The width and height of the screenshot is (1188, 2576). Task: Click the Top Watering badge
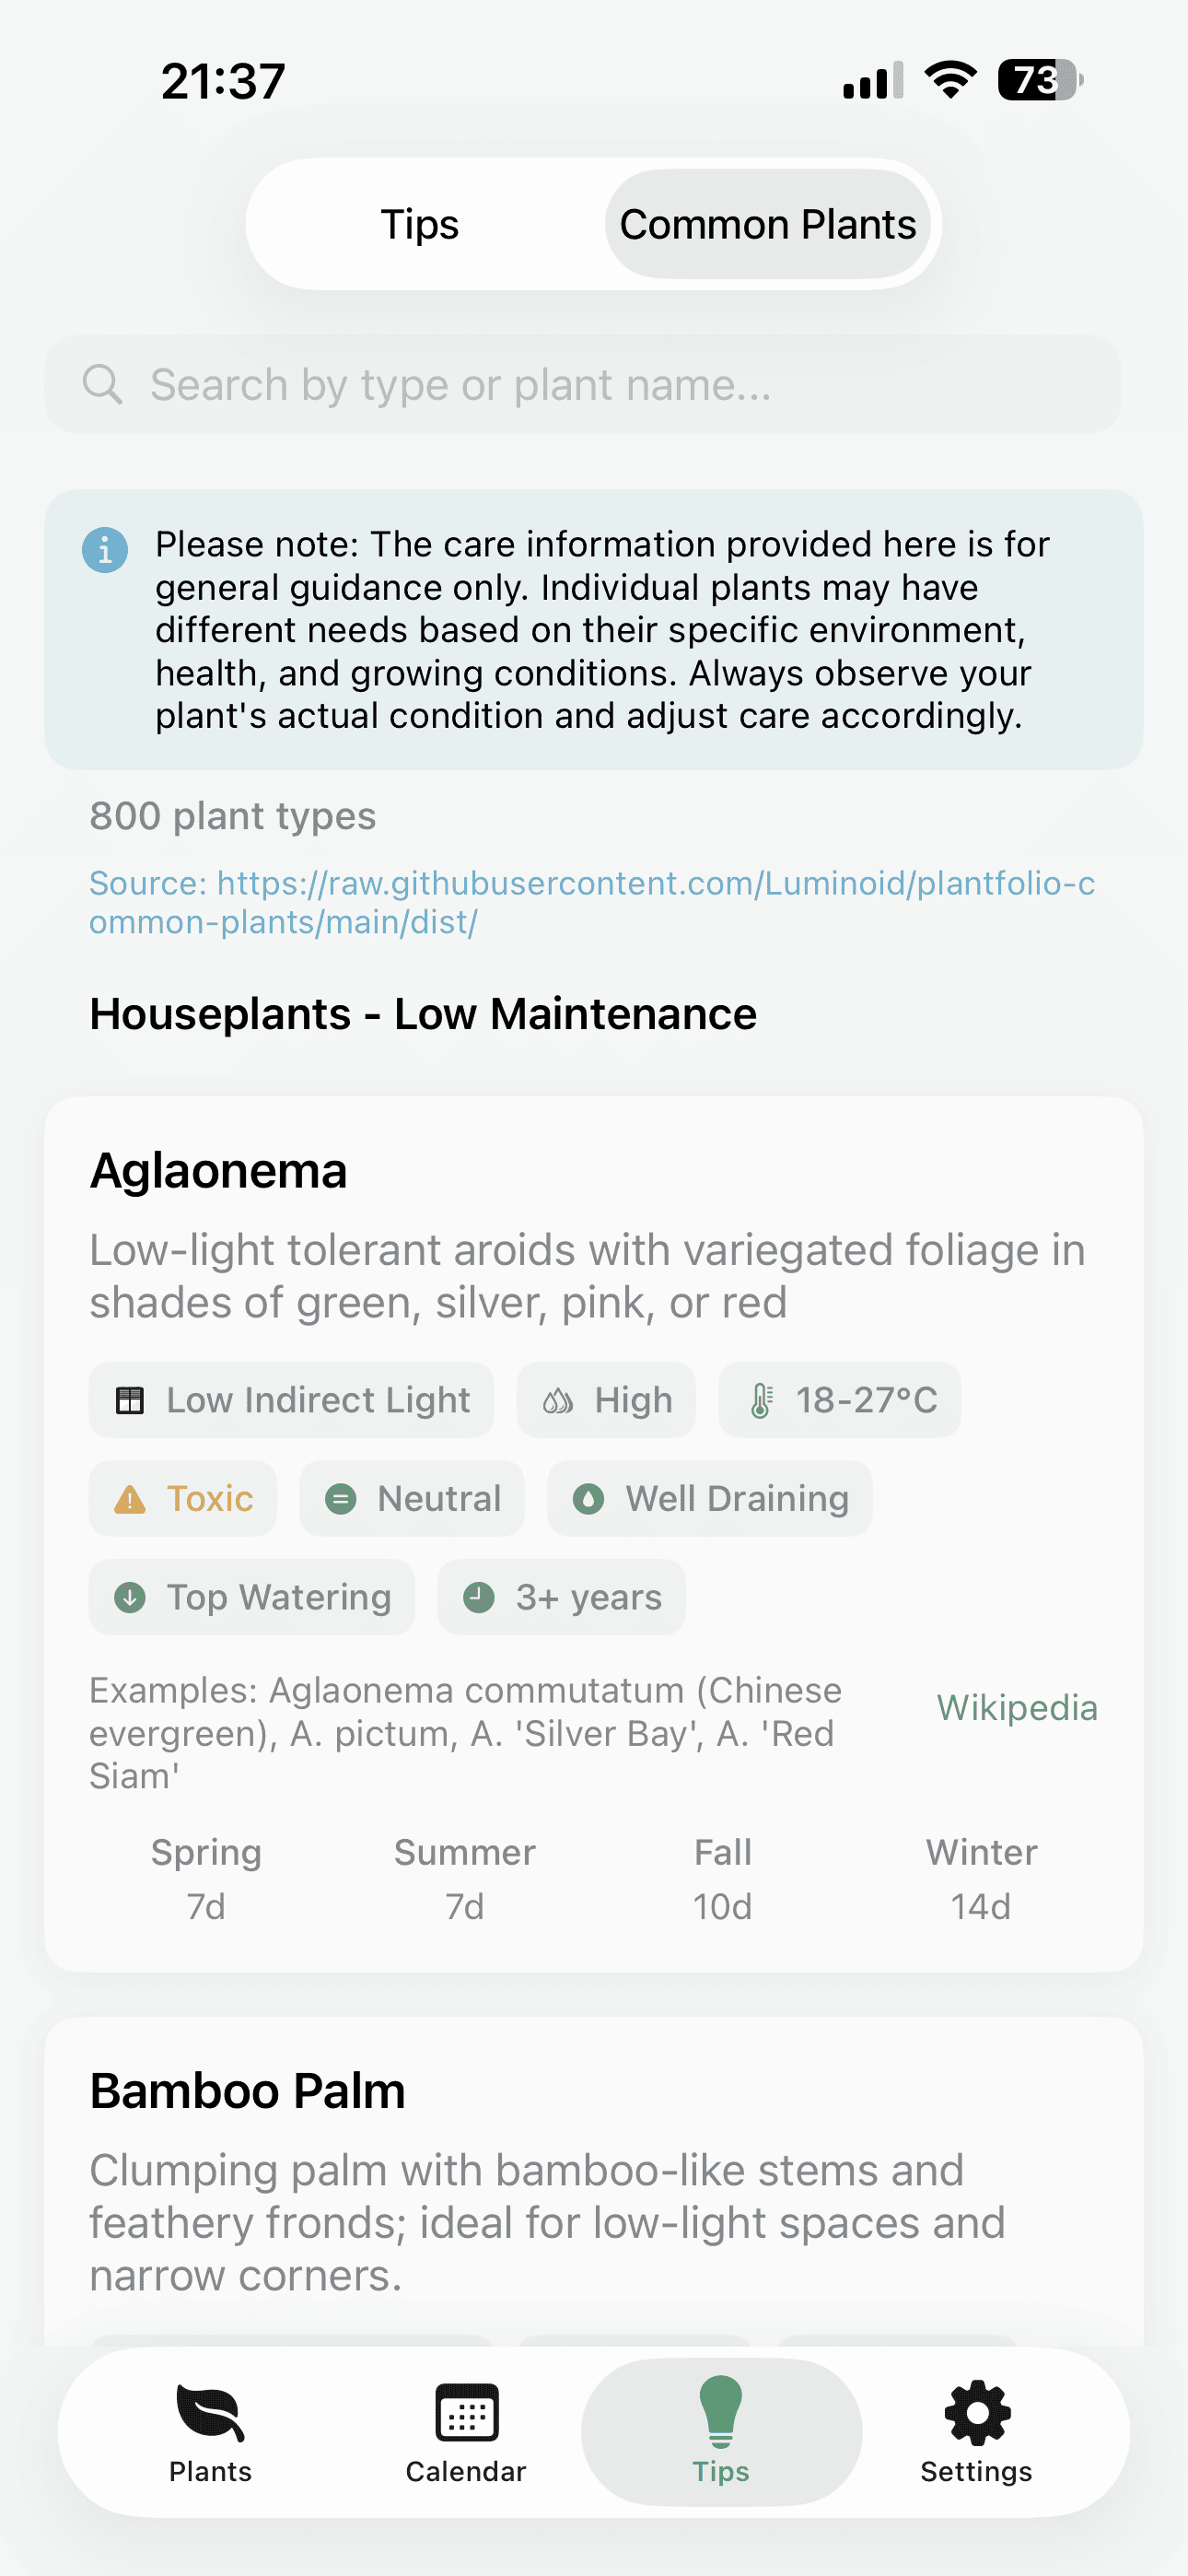[x=251, y=1597]
